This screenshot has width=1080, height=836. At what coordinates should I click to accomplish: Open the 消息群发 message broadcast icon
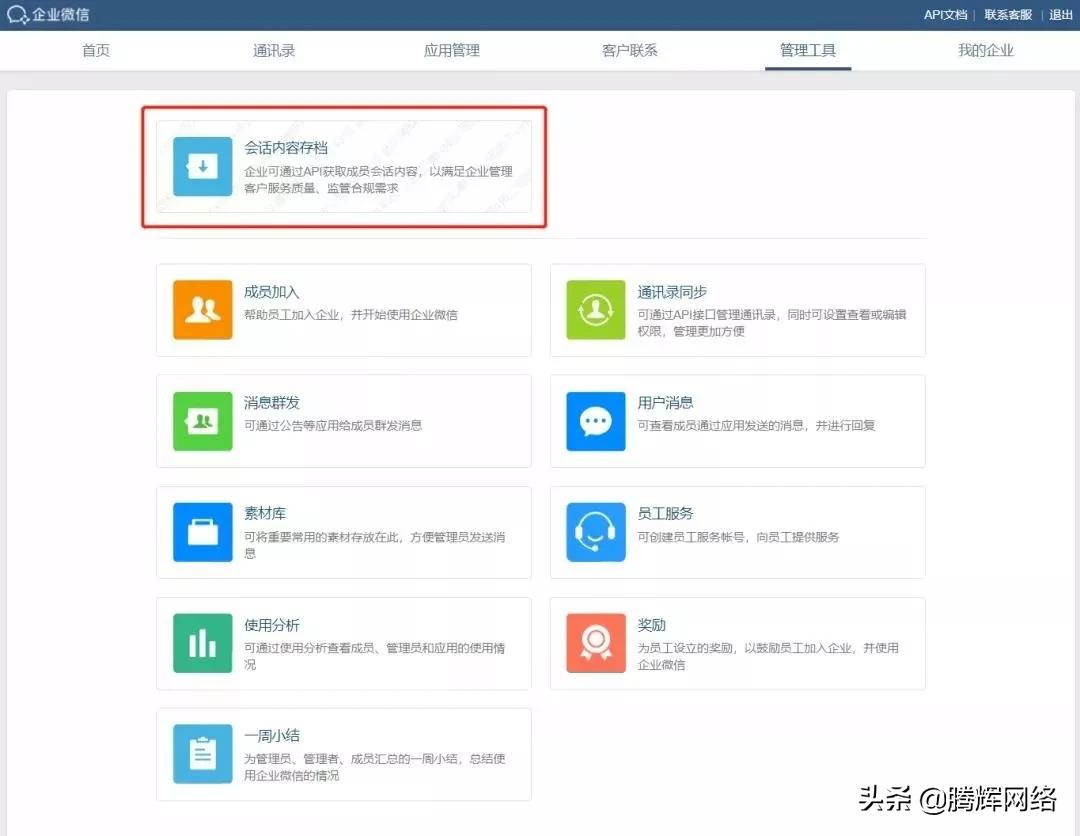click(202, 421)
